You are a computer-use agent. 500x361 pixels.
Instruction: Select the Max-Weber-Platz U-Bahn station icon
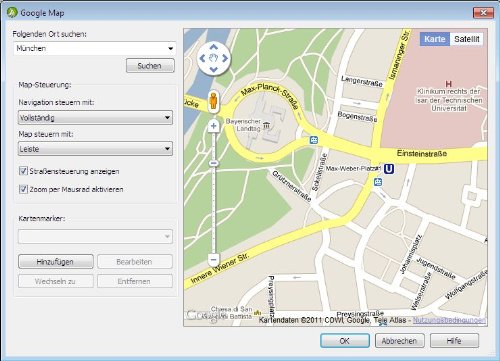tap(389, 169)
